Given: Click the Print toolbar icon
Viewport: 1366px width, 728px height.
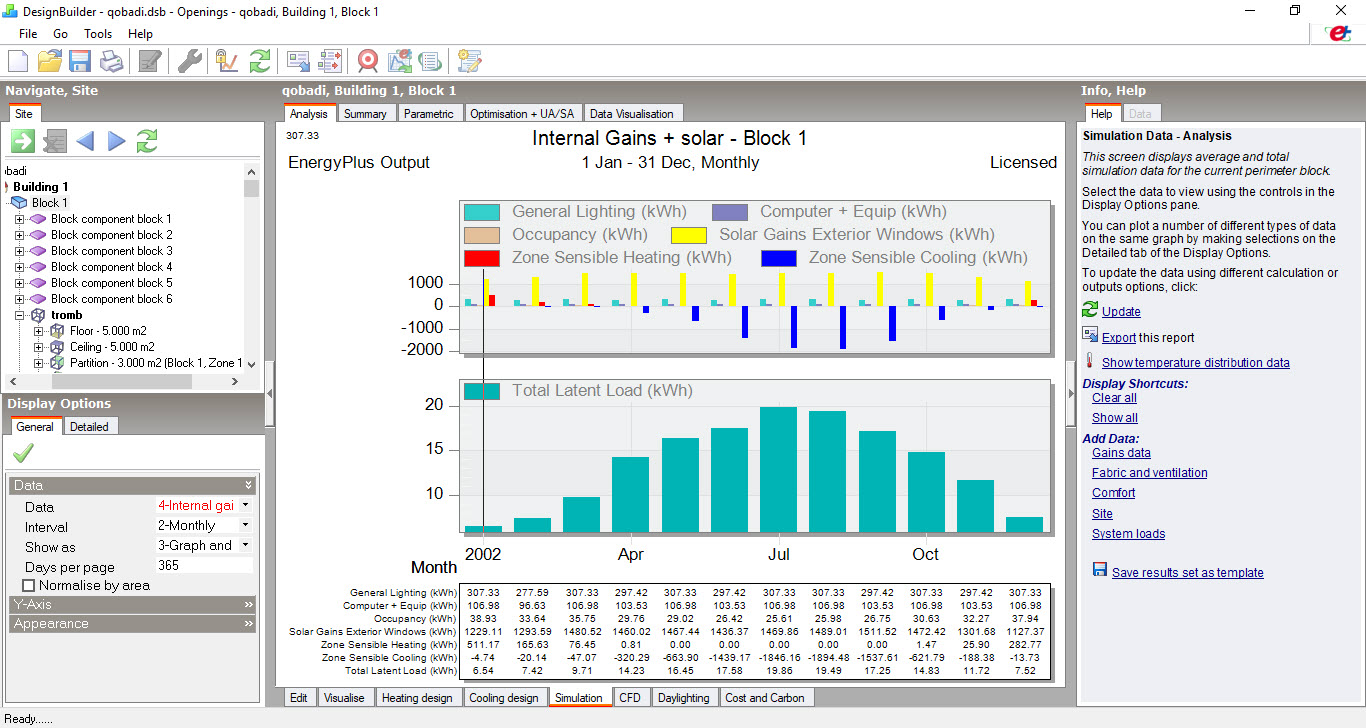Looking at the screenshot, I should (111, 62).
